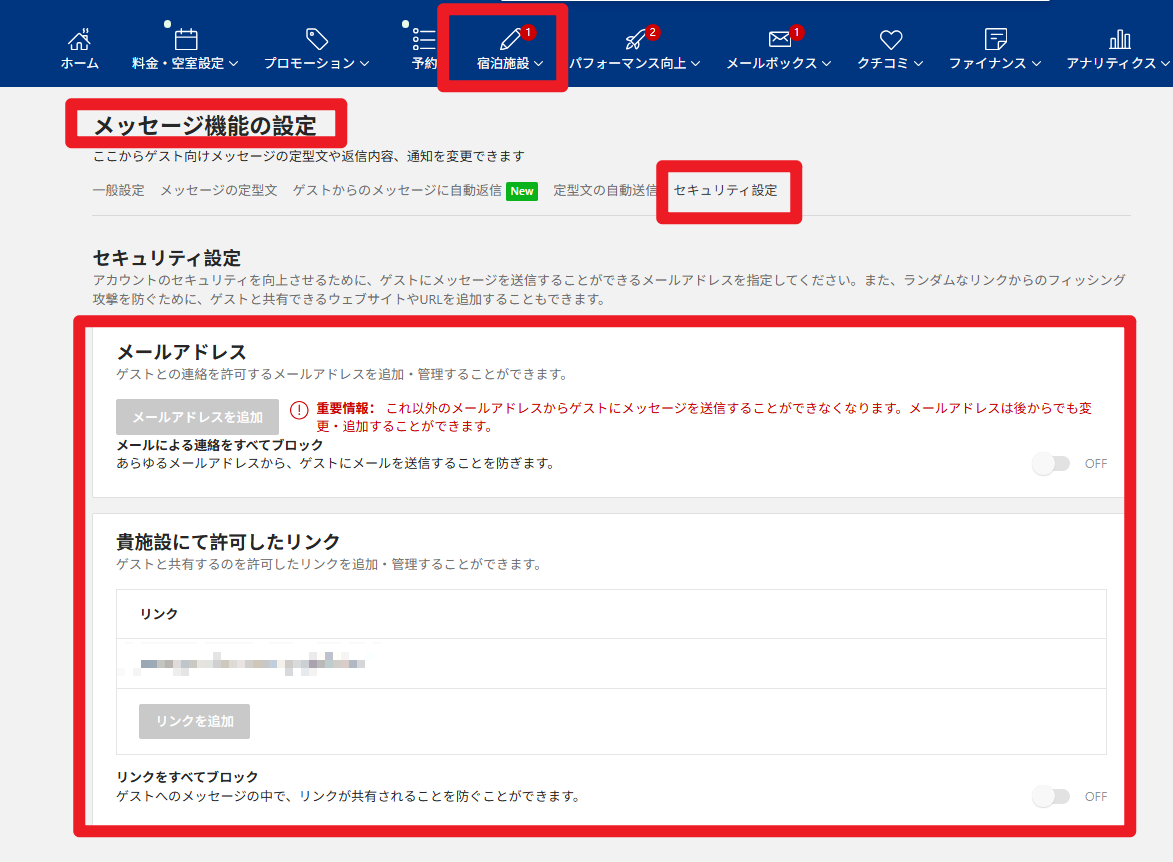Select the セキュリティ設定 tab
The height and width of the screenshot is (862, 1173).
pos(726,191)
